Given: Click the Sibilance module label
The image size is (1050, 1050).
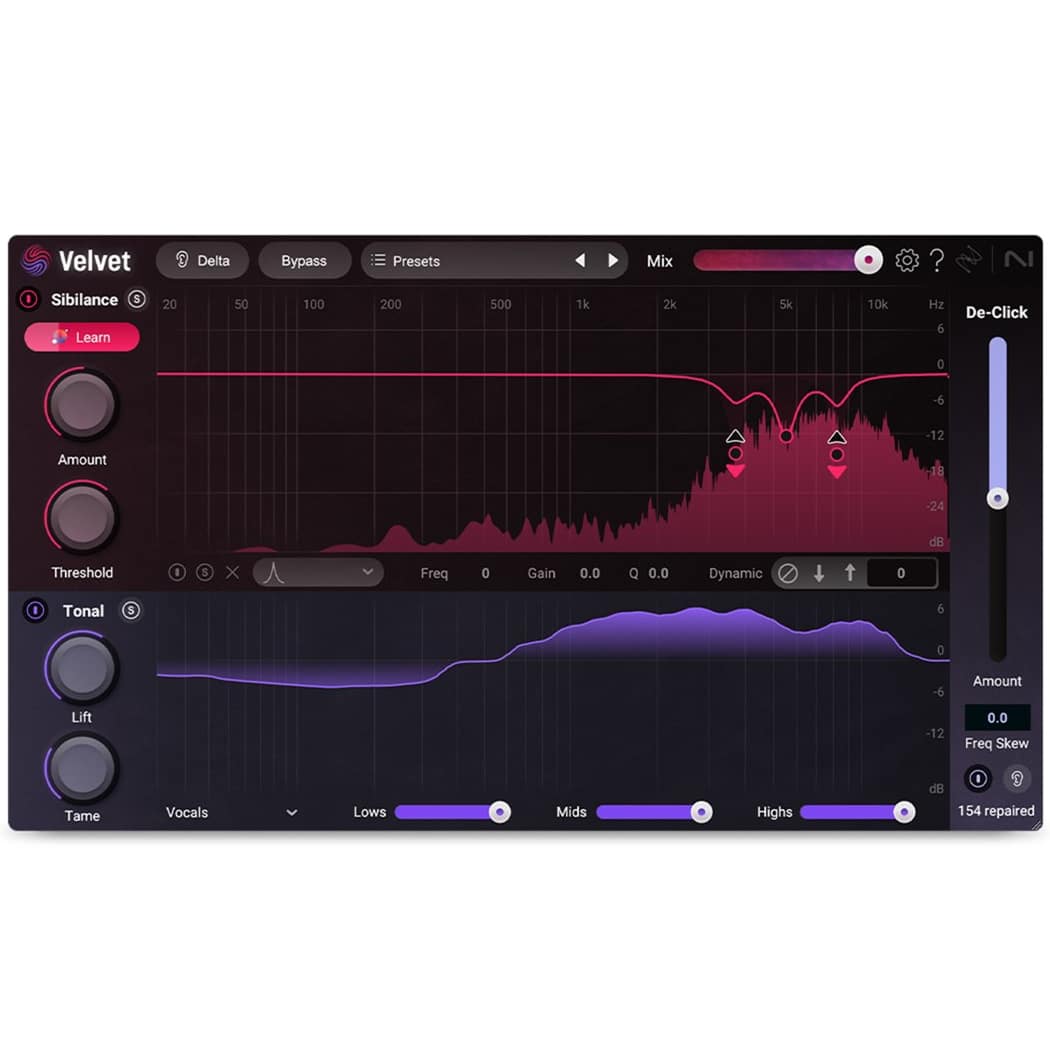Looking at the screenshot, I should click(84, 299).
